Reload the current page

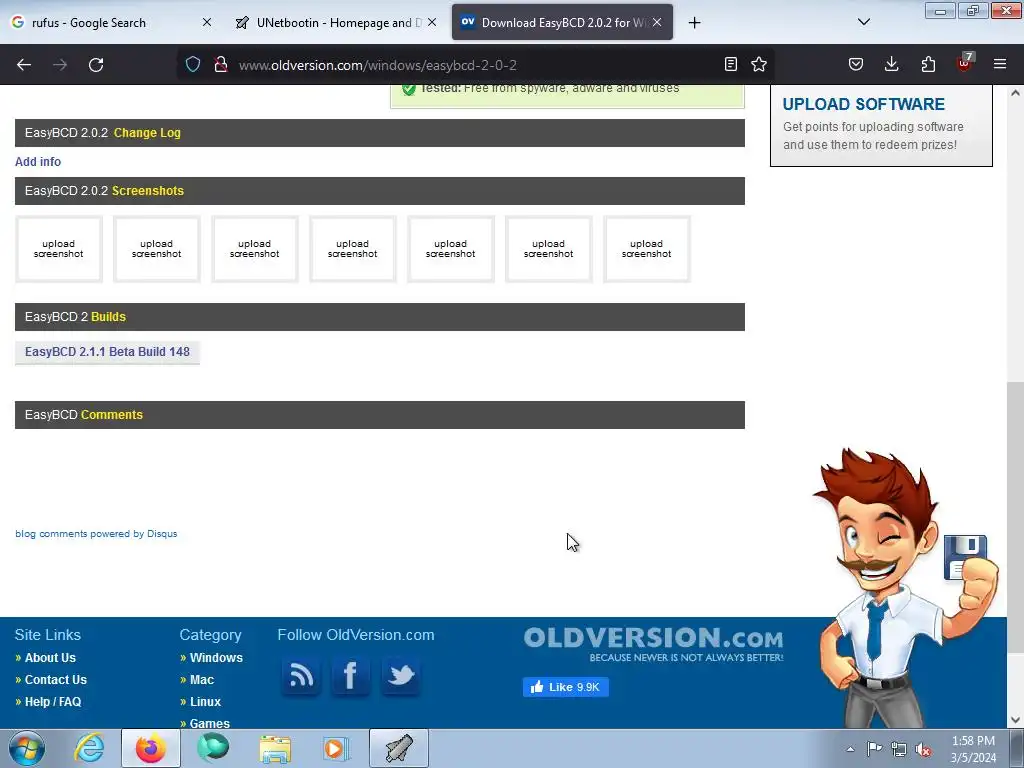[x=96, y=65]
